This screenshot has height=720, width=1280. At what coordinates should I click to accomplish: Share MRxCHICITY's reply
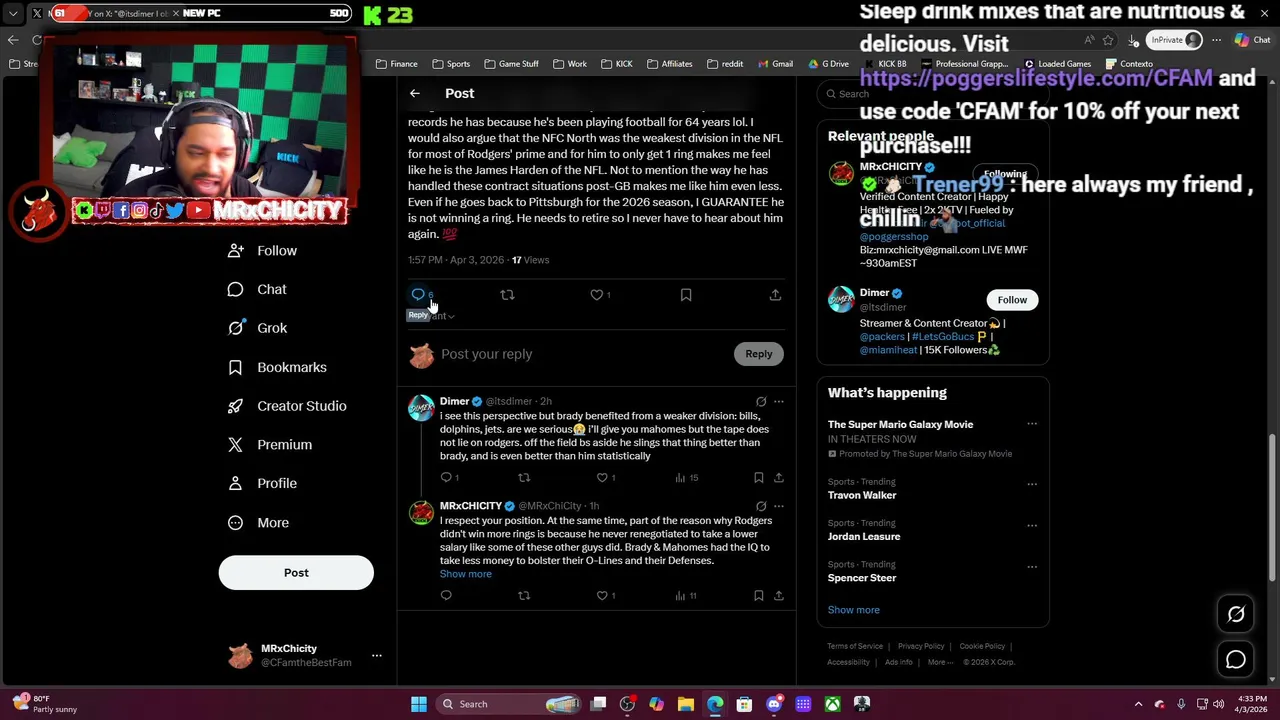point(779,596)
